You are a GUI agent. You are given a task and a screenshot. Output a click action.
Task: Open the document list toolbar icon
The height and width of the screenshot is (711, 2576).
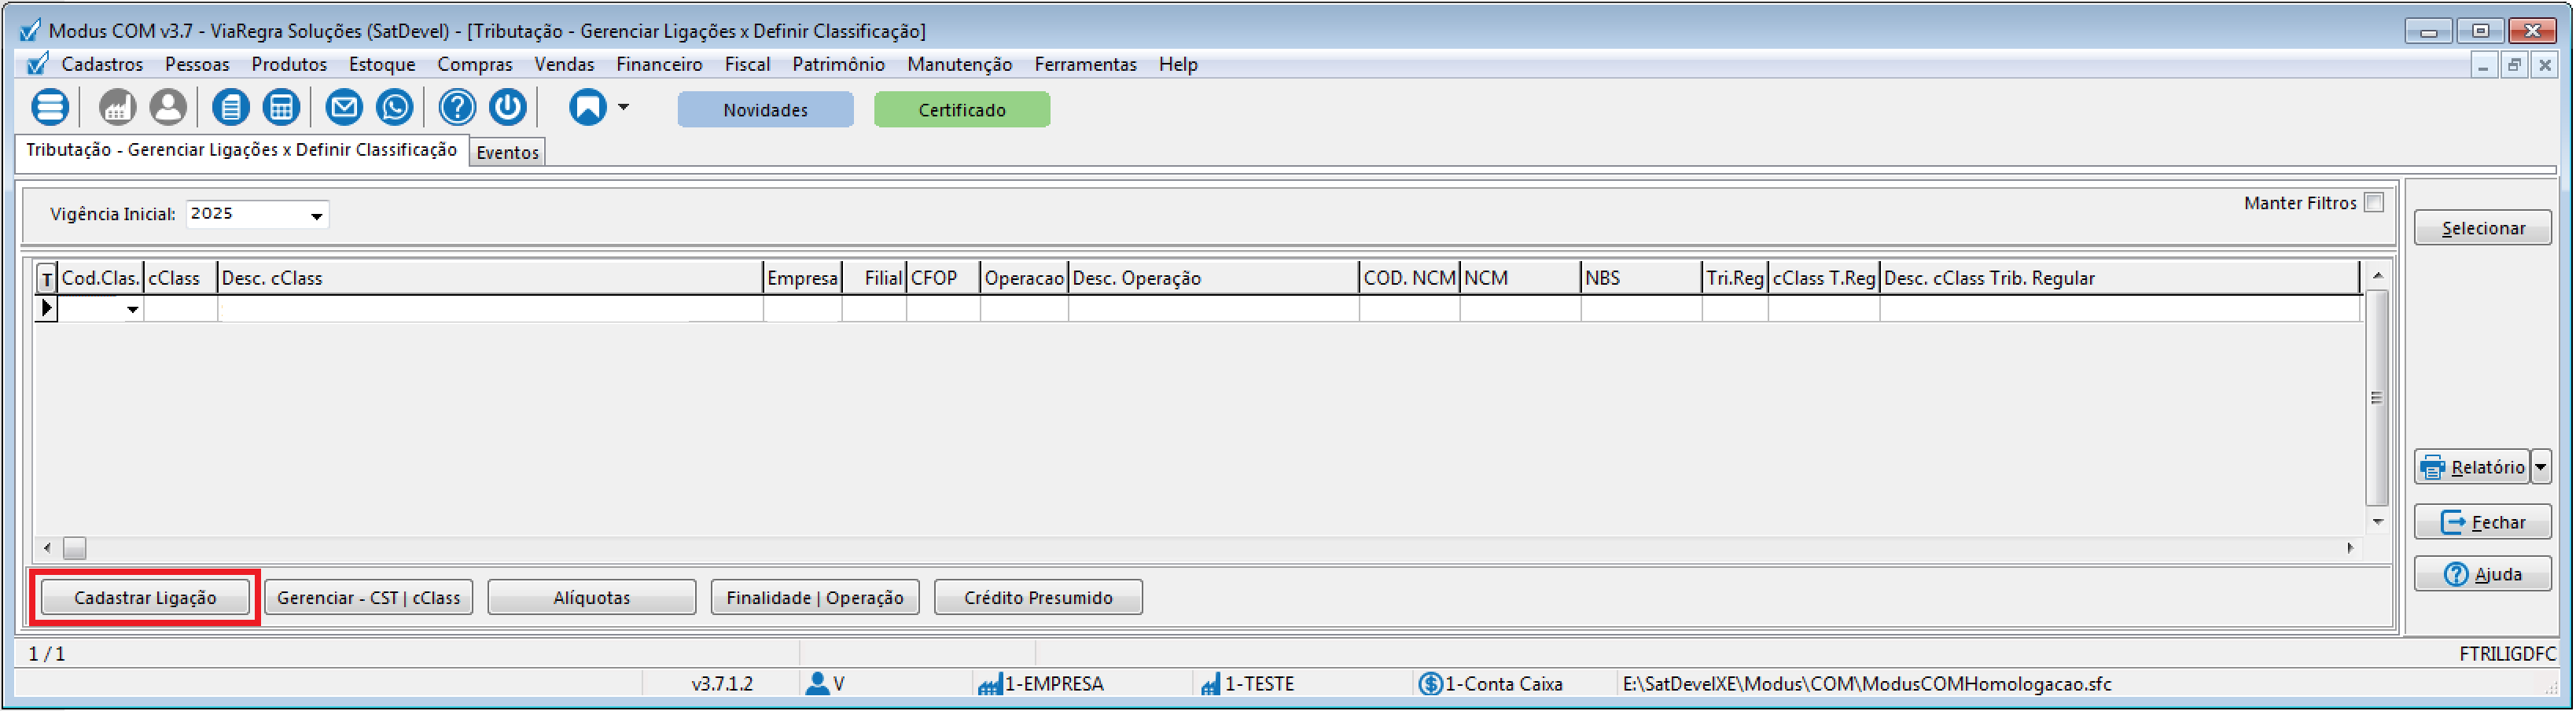coord(230,107)
